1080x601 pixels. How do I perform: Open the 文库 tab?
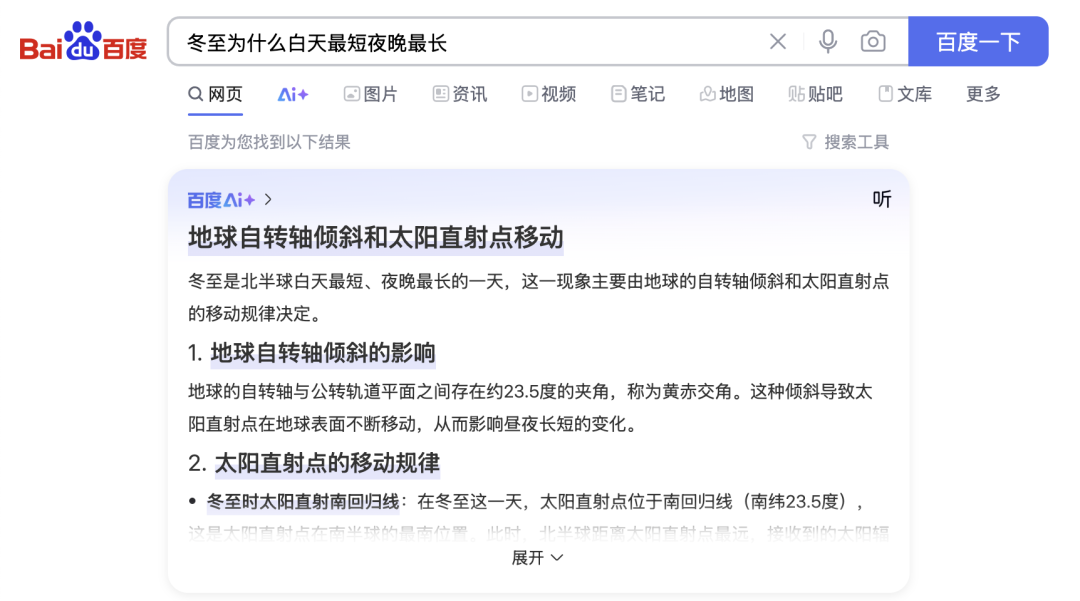905,94
